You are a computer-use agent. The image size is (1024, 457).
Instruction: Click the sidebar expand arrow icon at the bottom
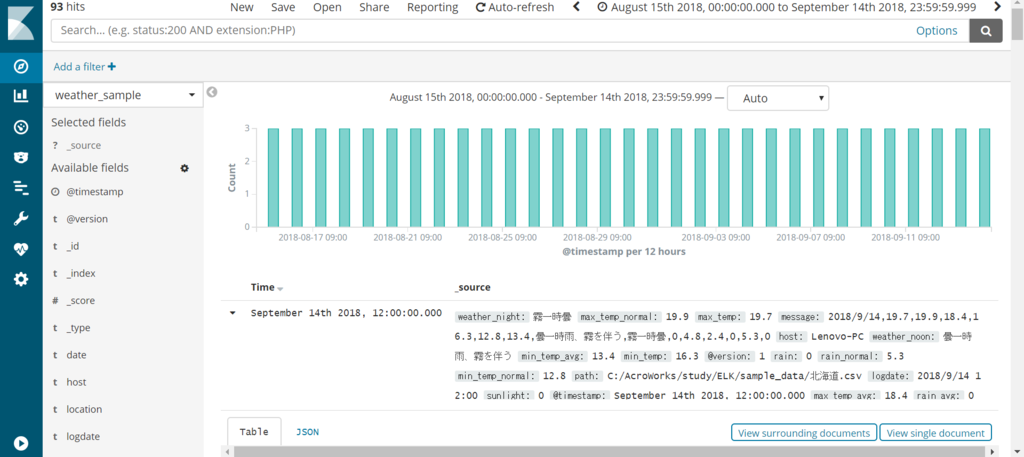[x=21, y=443]
